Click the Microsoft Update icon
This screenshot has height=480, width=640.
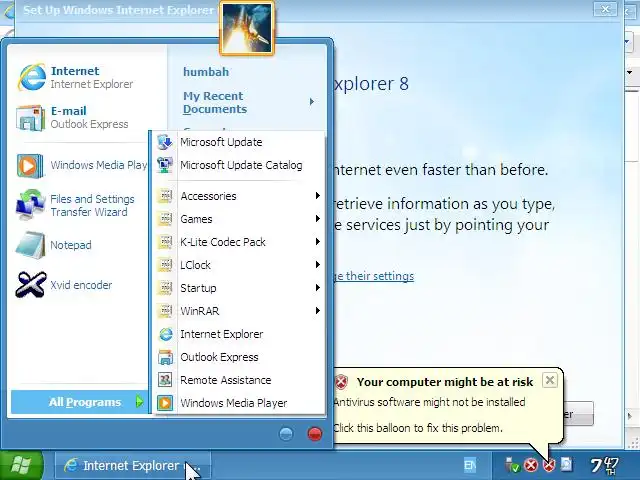tap(165, 142)
